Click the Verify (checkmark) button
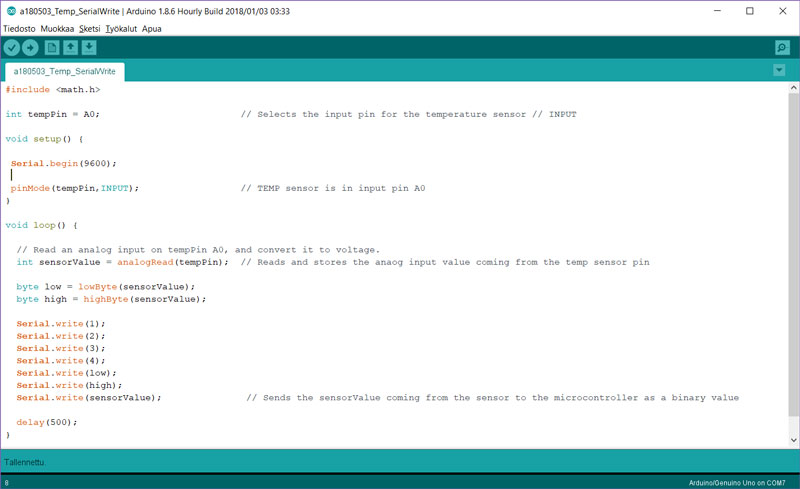Image resolution: width=800 pixels, height=489 pixels. [x=12, y=48]
